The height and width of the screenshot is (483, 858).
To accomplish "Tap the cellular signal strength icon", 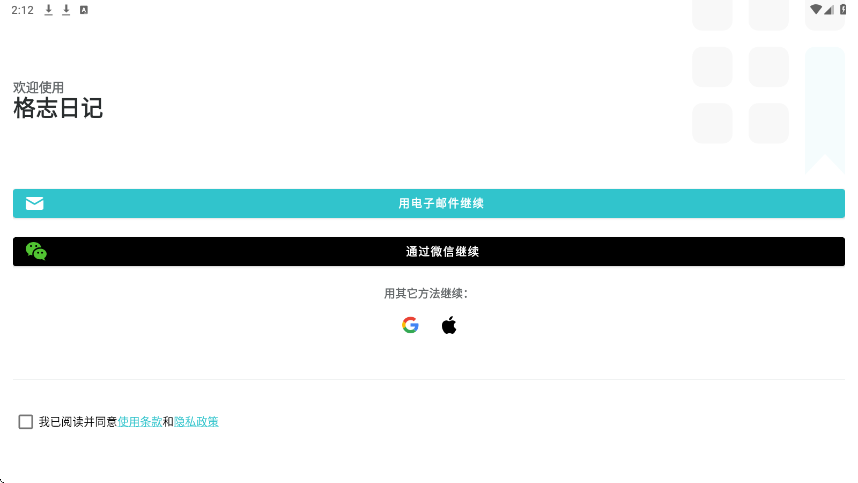I will 828,10.
